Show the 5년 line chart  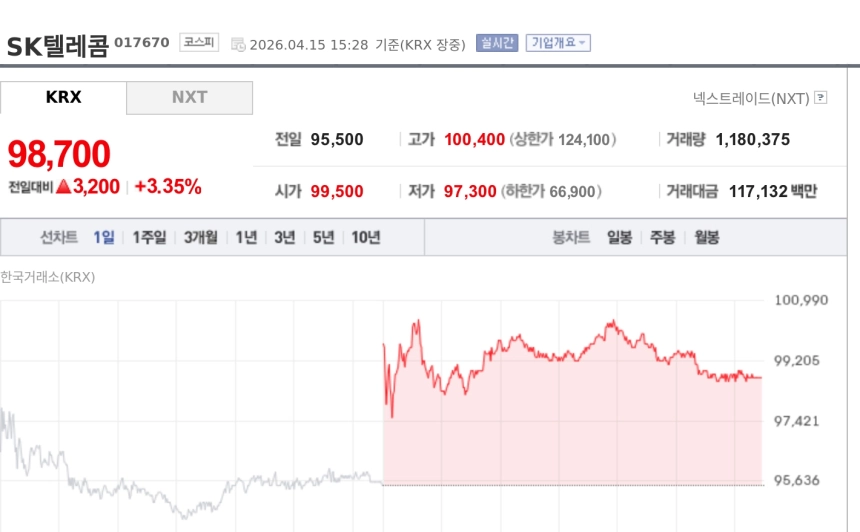pyautogui.click(x=323, y=238)
